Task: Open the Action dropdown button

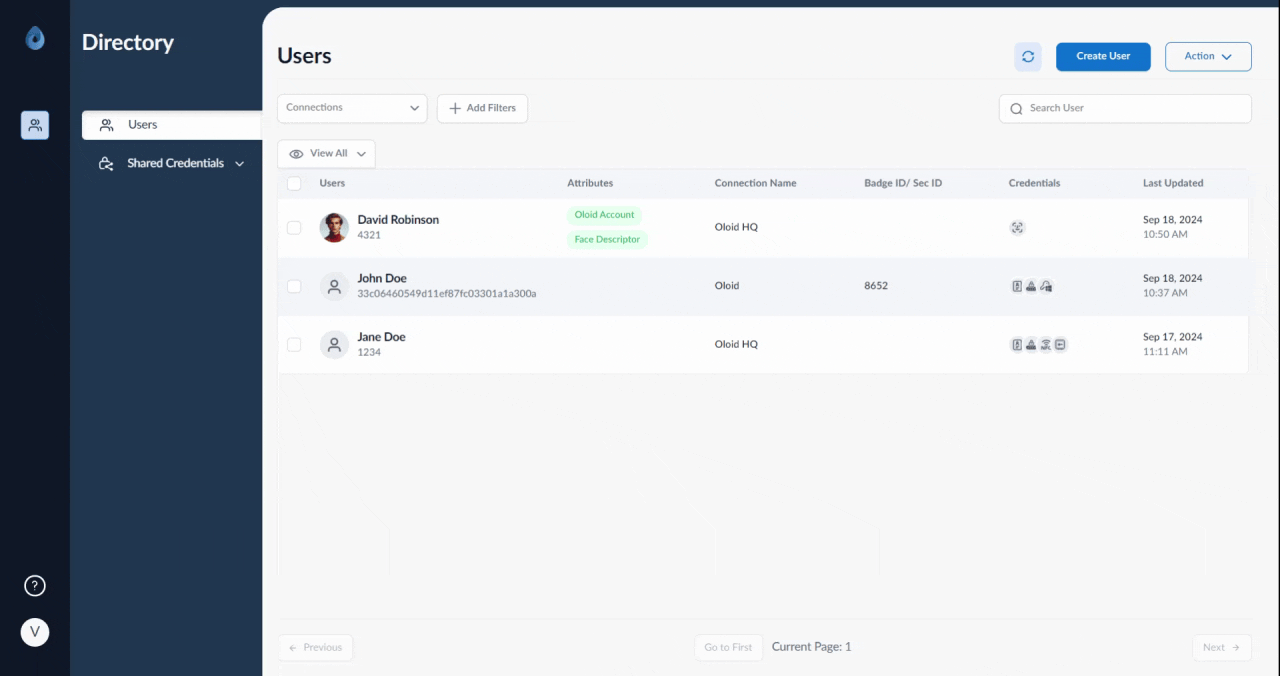Action: pos(1208,57)
